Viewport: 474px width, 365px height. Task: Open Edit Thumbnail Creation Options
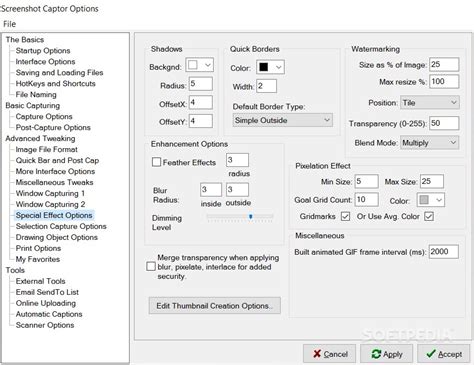tap(215, 306)
